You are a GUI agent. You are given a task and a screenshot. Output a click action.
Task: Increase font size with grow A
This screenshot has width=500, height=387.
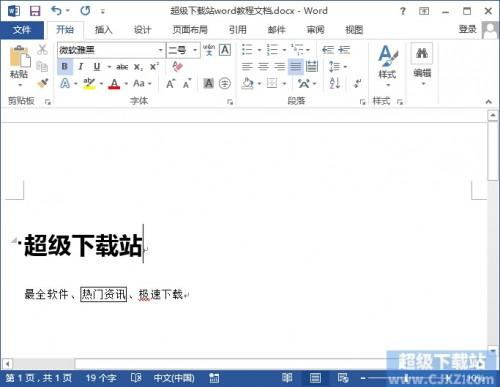(x=170, y=83)
